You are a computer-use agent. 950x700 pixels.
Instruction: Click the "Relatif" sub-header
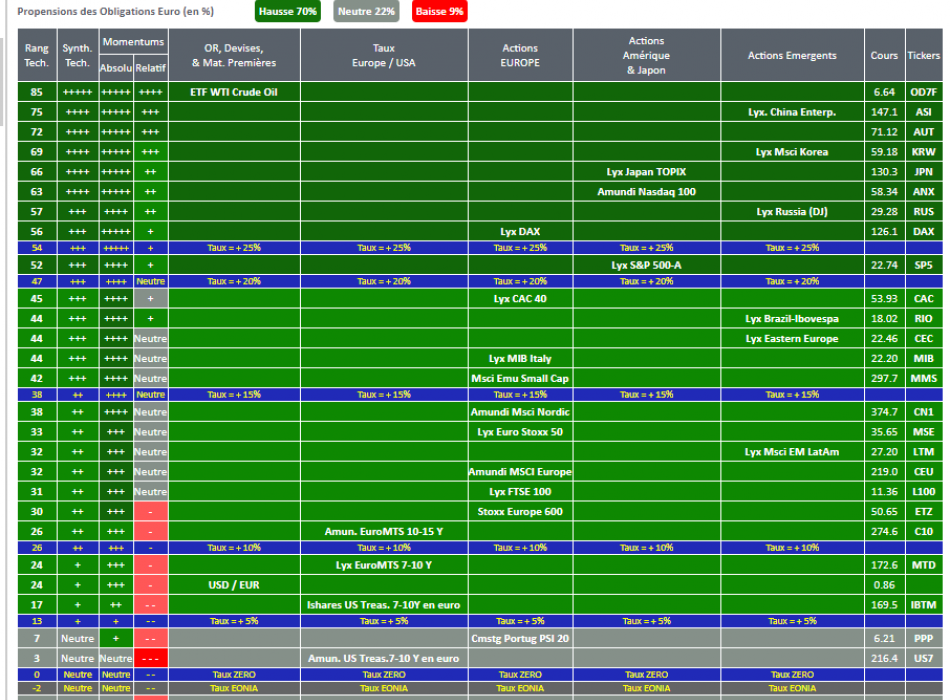(150, 68)
